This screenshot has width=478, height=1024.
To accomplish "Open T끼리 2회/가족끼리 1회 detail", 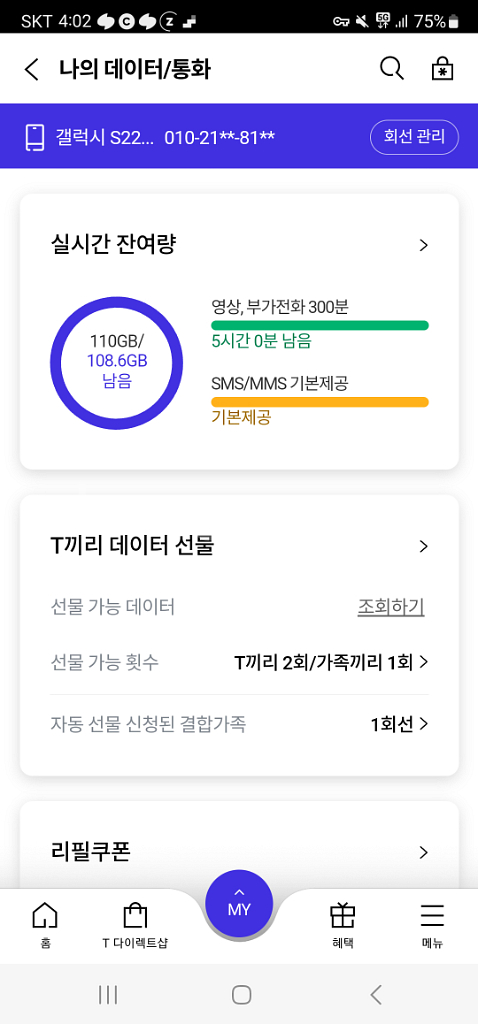I will click(x=331, y=663).
